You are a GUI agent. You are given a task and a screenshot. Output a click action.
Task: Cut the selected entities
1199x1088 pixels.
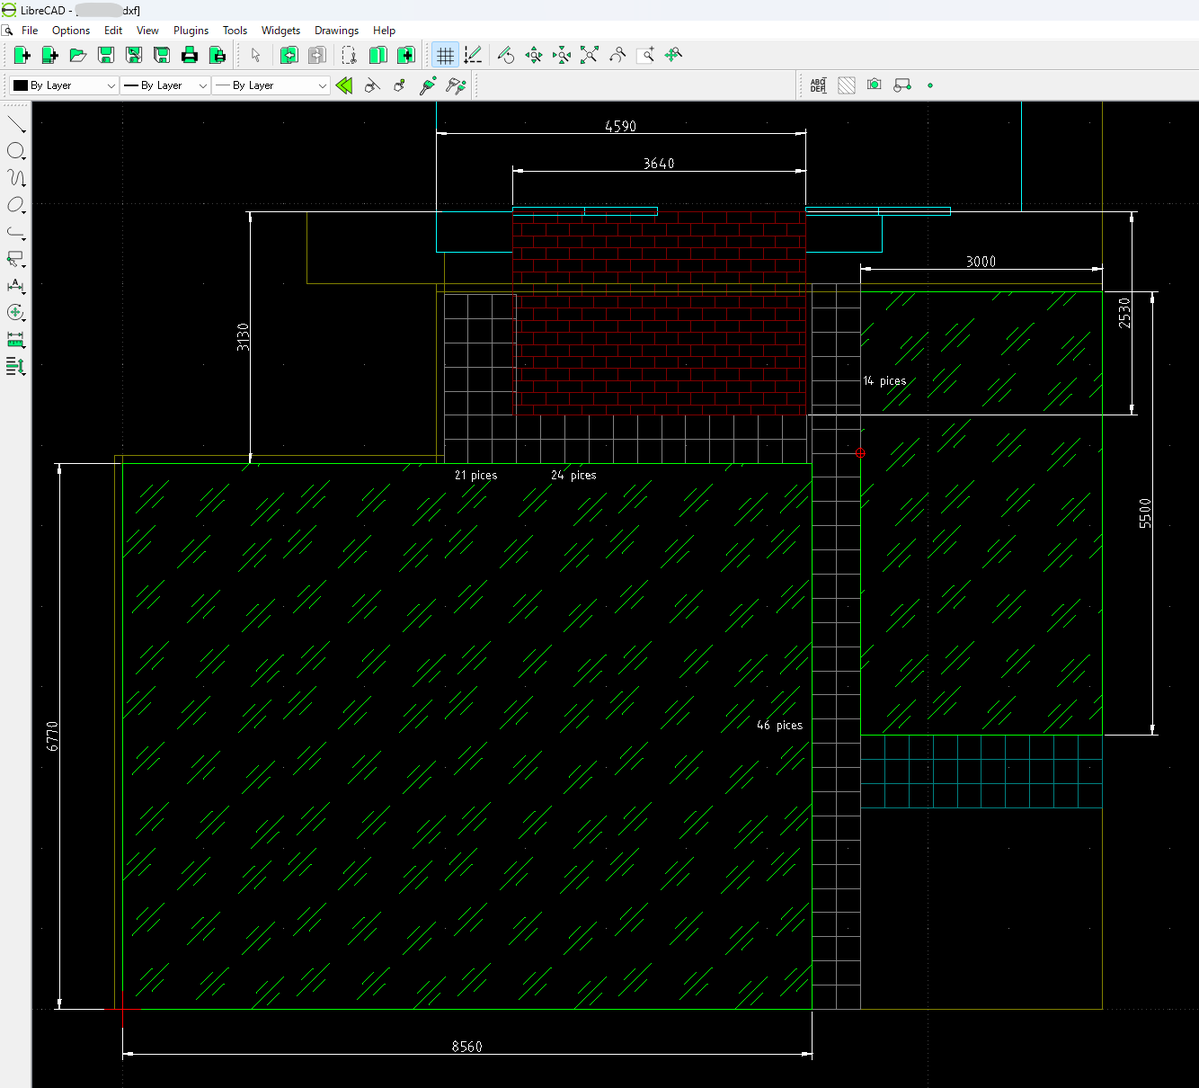(x=349, y=55)
